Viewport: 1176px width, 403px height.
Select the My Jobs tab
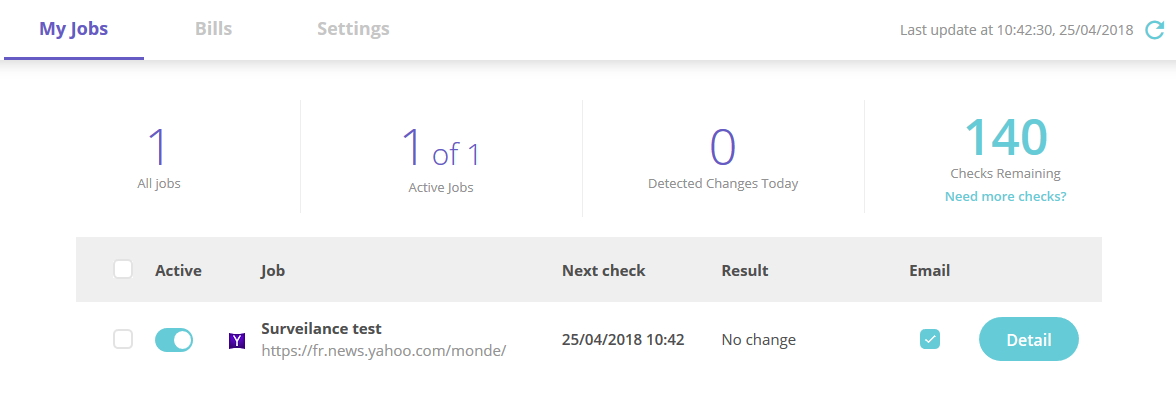pos(74,29)
